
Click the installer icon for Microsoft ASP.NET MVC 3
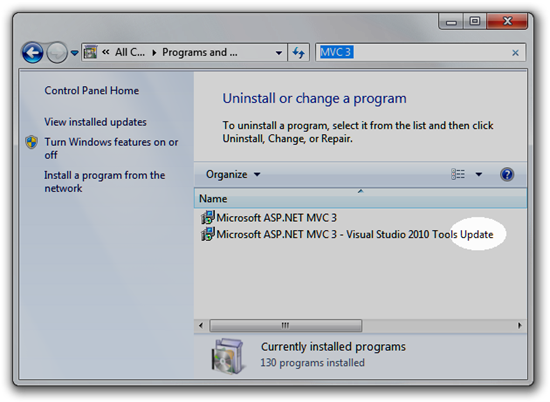pos(207,217)
